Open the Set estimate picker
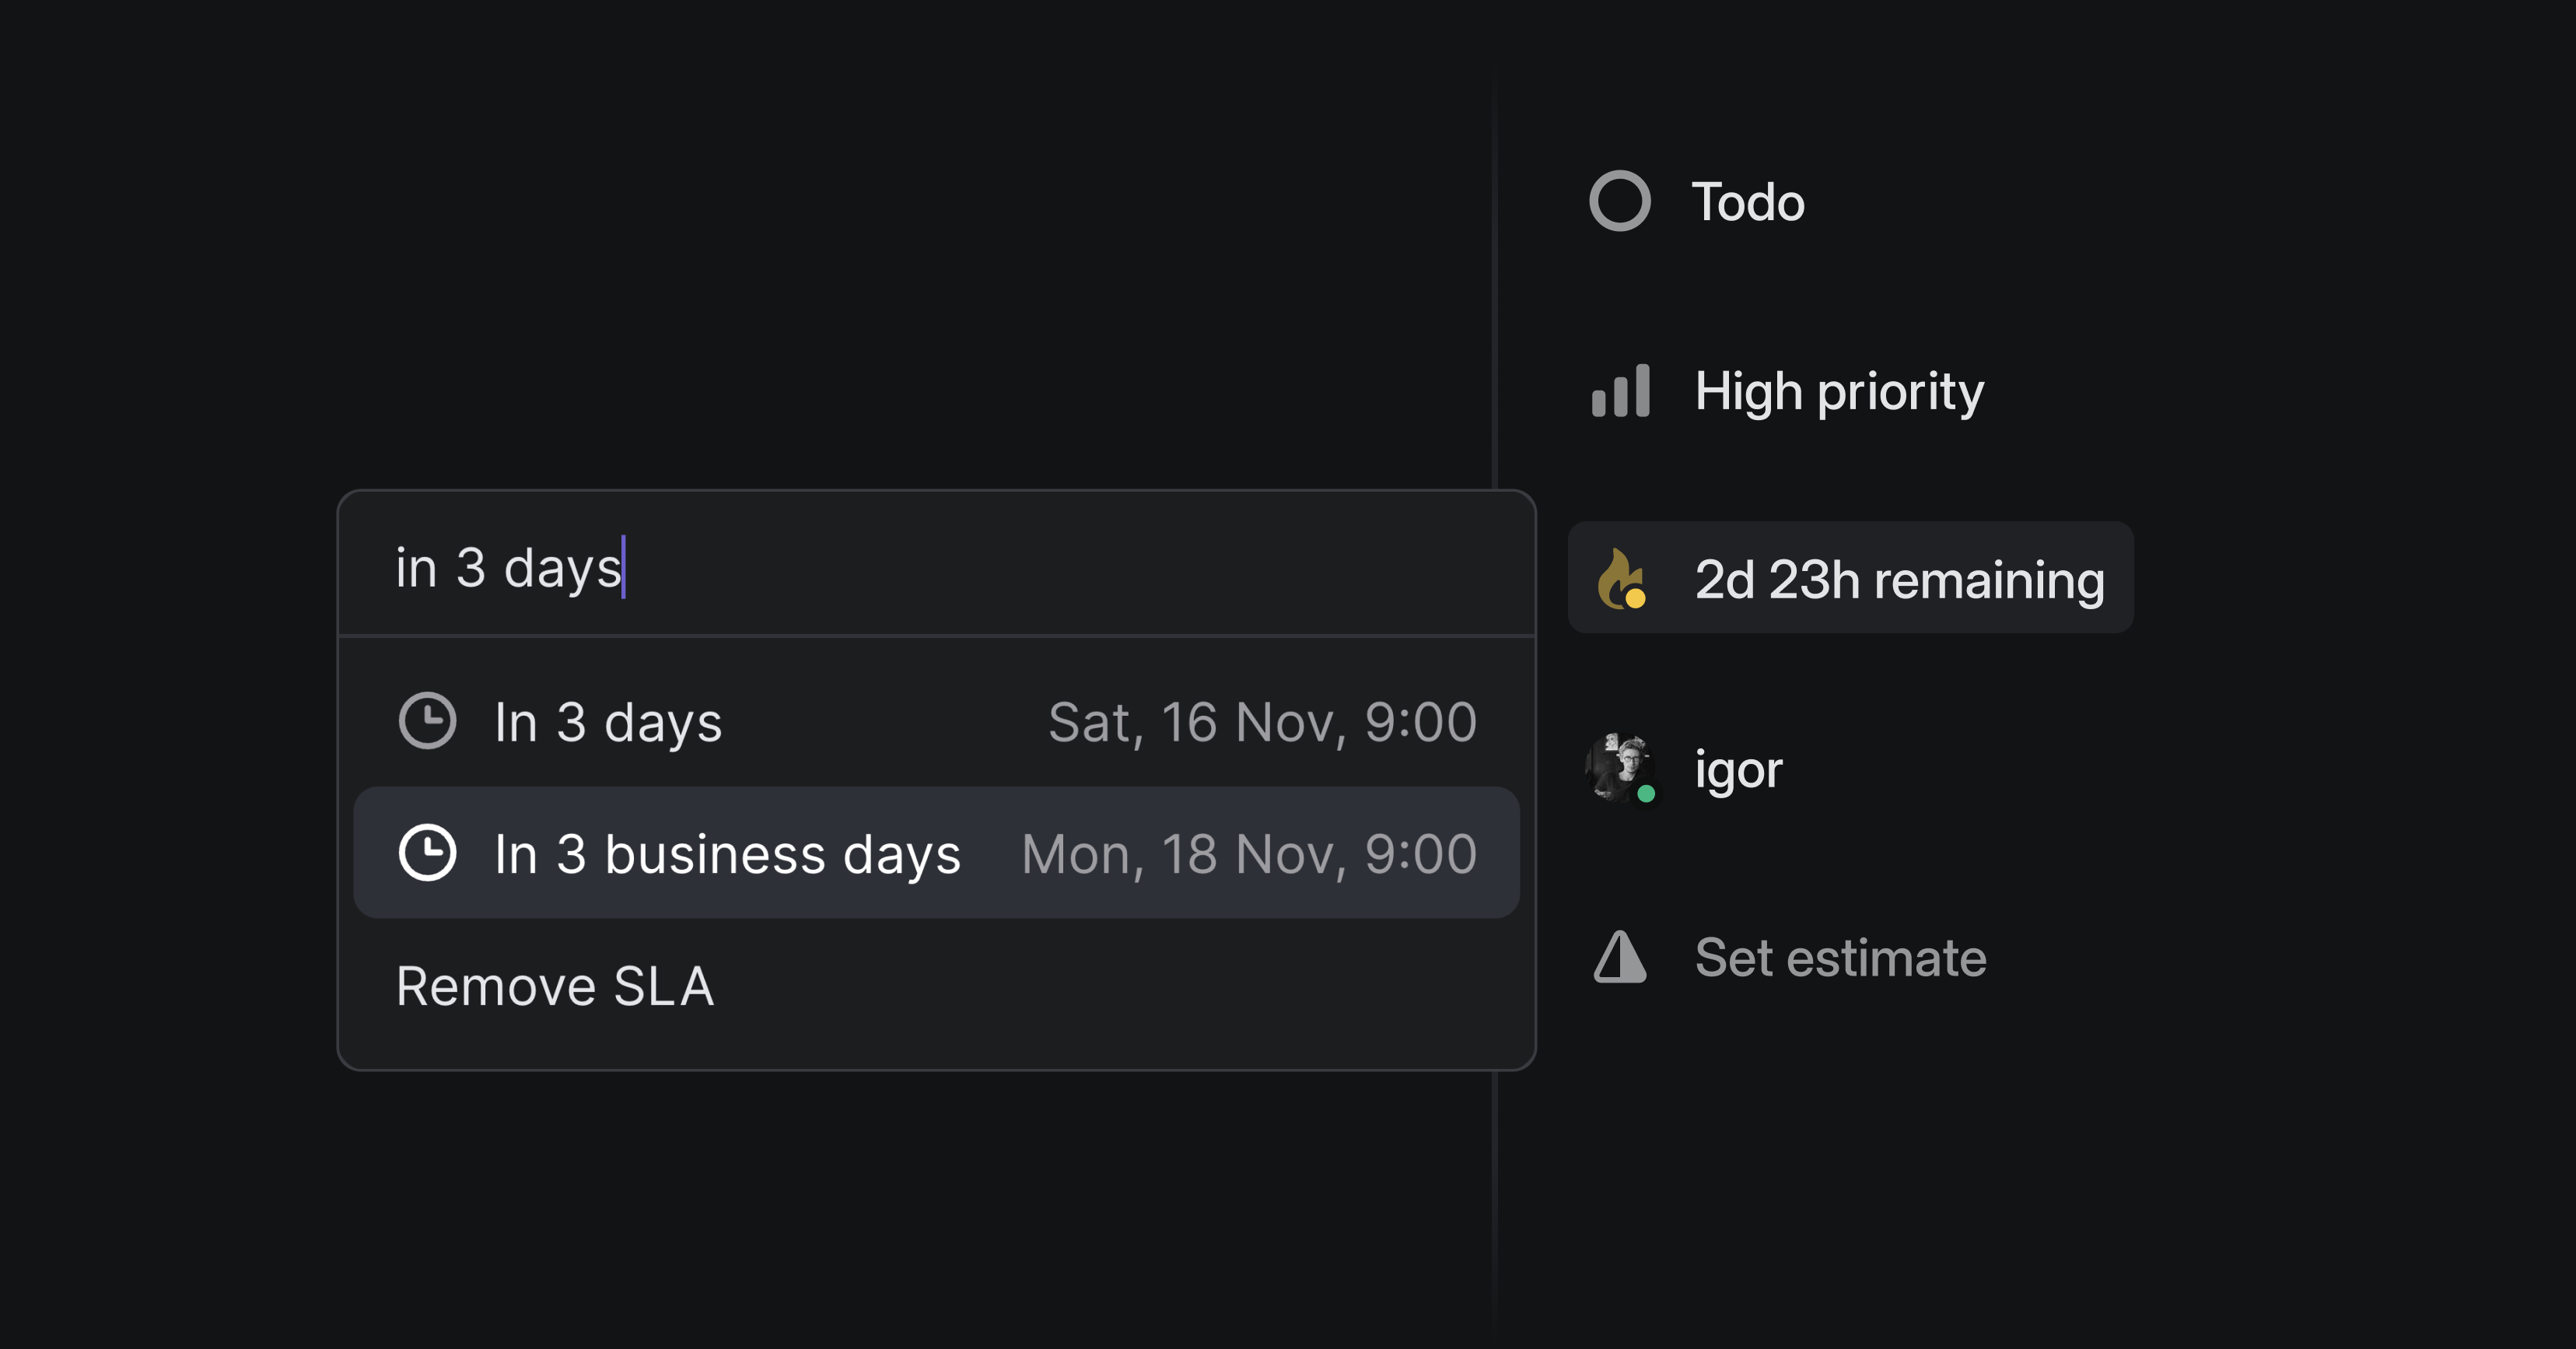The width and height of the screenshot is (2576, 1349). point(1842,957)
